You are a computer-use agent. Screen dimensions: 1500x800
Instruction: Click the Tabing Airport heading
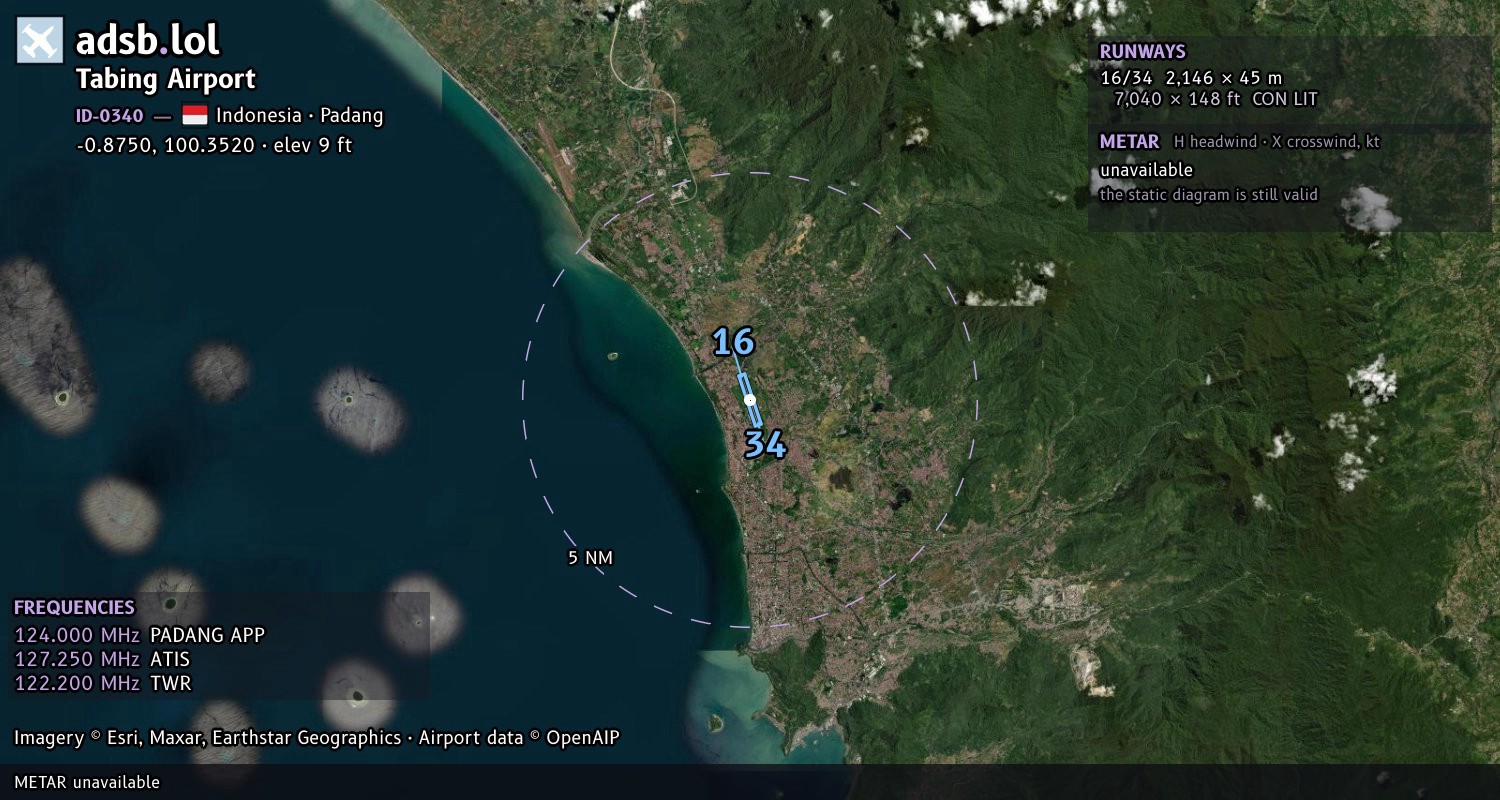[x=166, y=79]
